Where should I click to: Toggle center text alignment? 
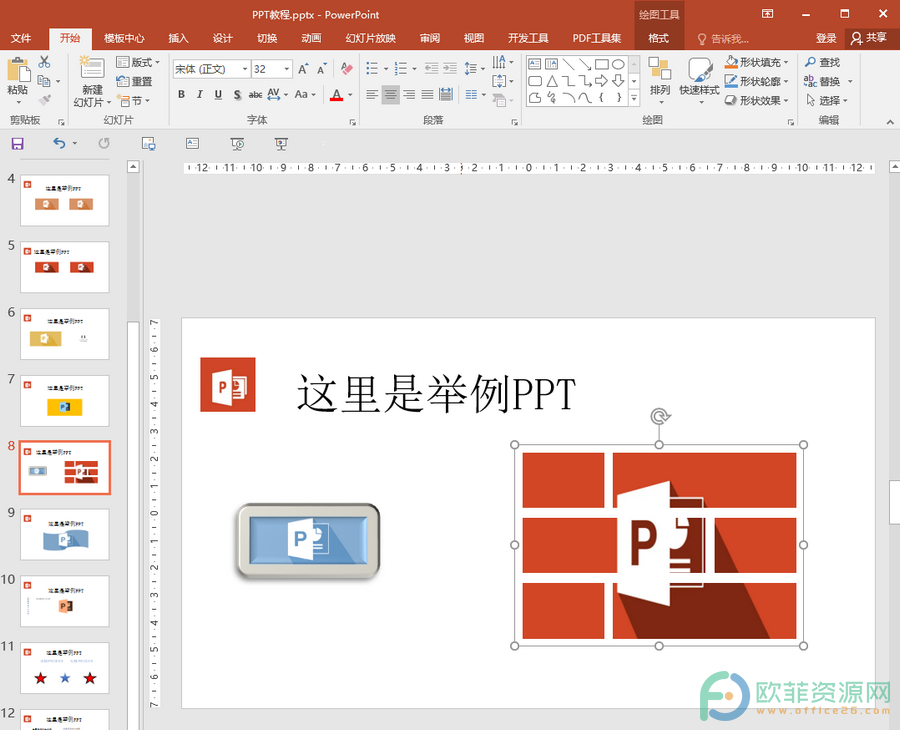click(x=390, y=95)
